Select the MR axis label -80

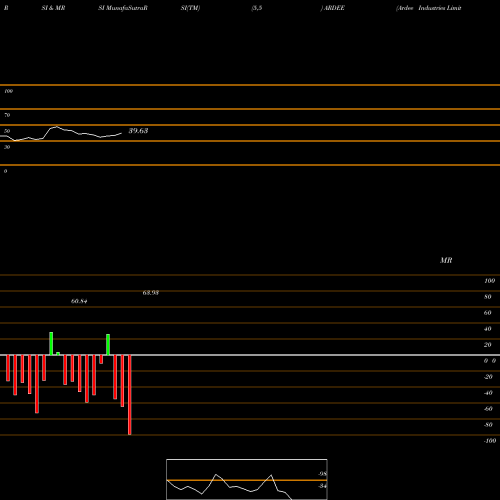(x=488, y=425)
